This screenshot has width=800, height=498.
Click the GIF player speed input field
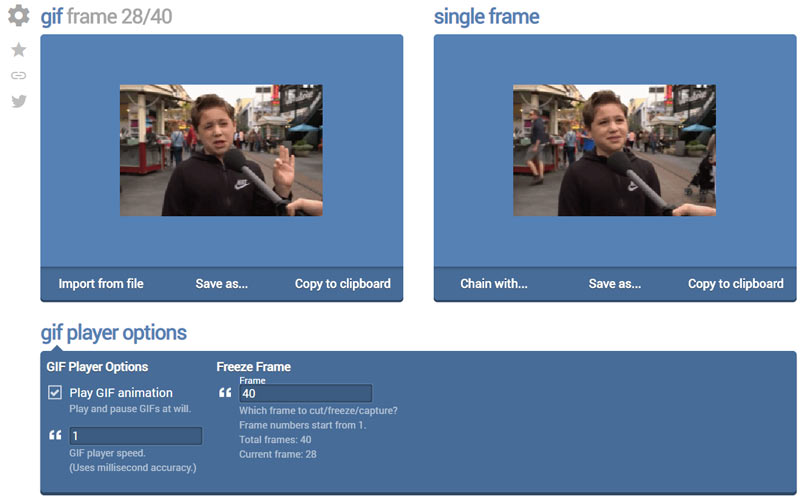coord(135,436)
